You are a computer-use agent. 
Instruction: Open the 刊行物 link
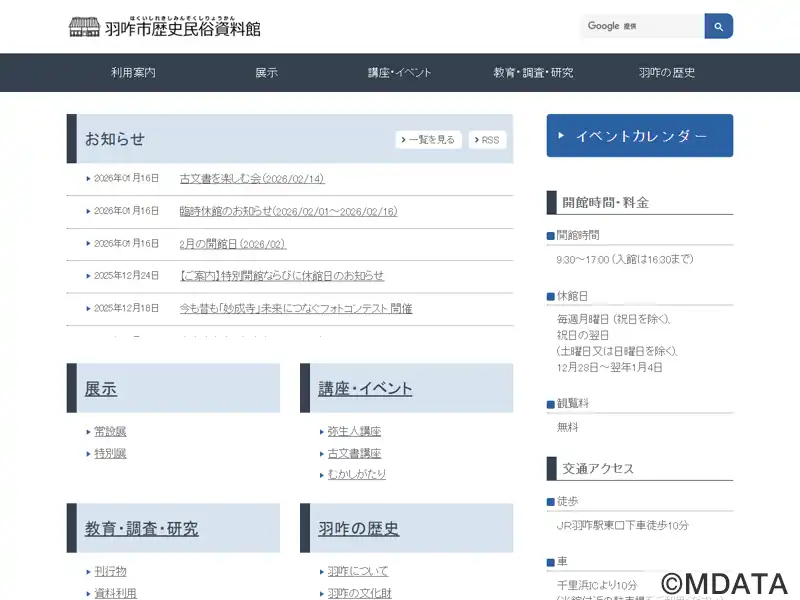pyautogui.click(x=110, y=571)
